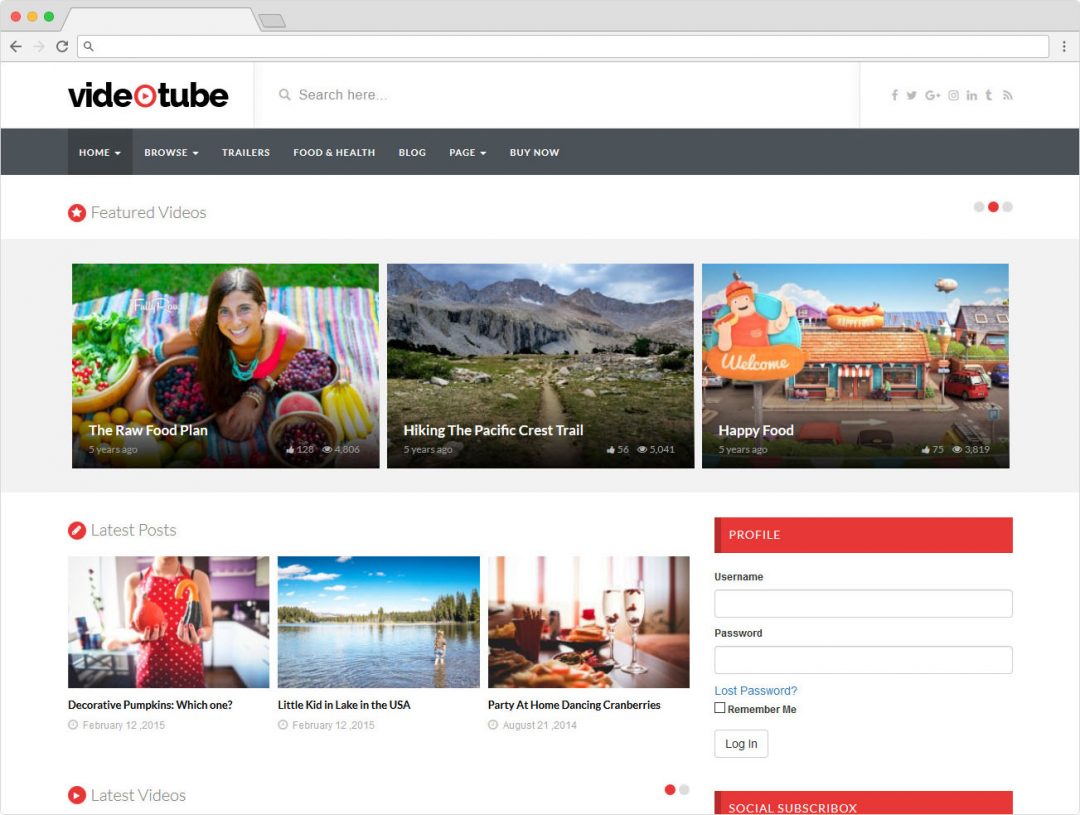Screen dimensions: 1080x815
Task: Select third Featured Videos carousel dot
Action: 1007,207
